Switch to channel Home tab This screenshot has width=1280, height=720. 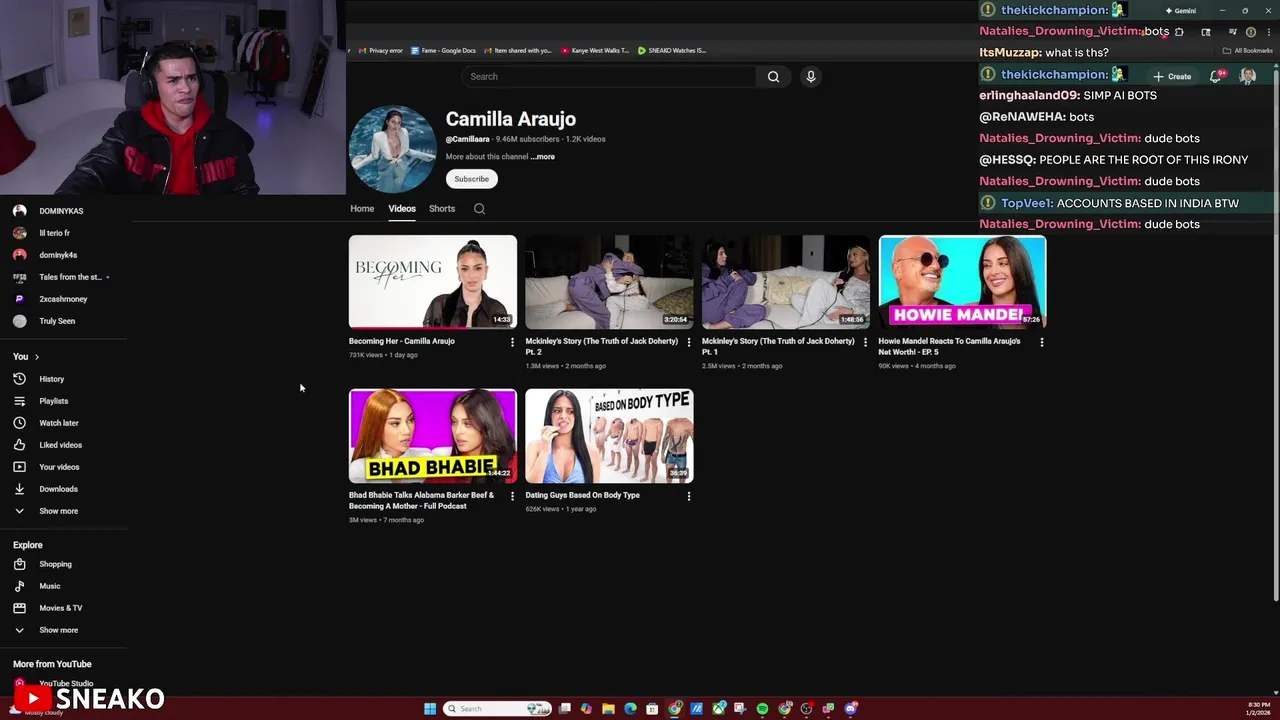(362, 209)
